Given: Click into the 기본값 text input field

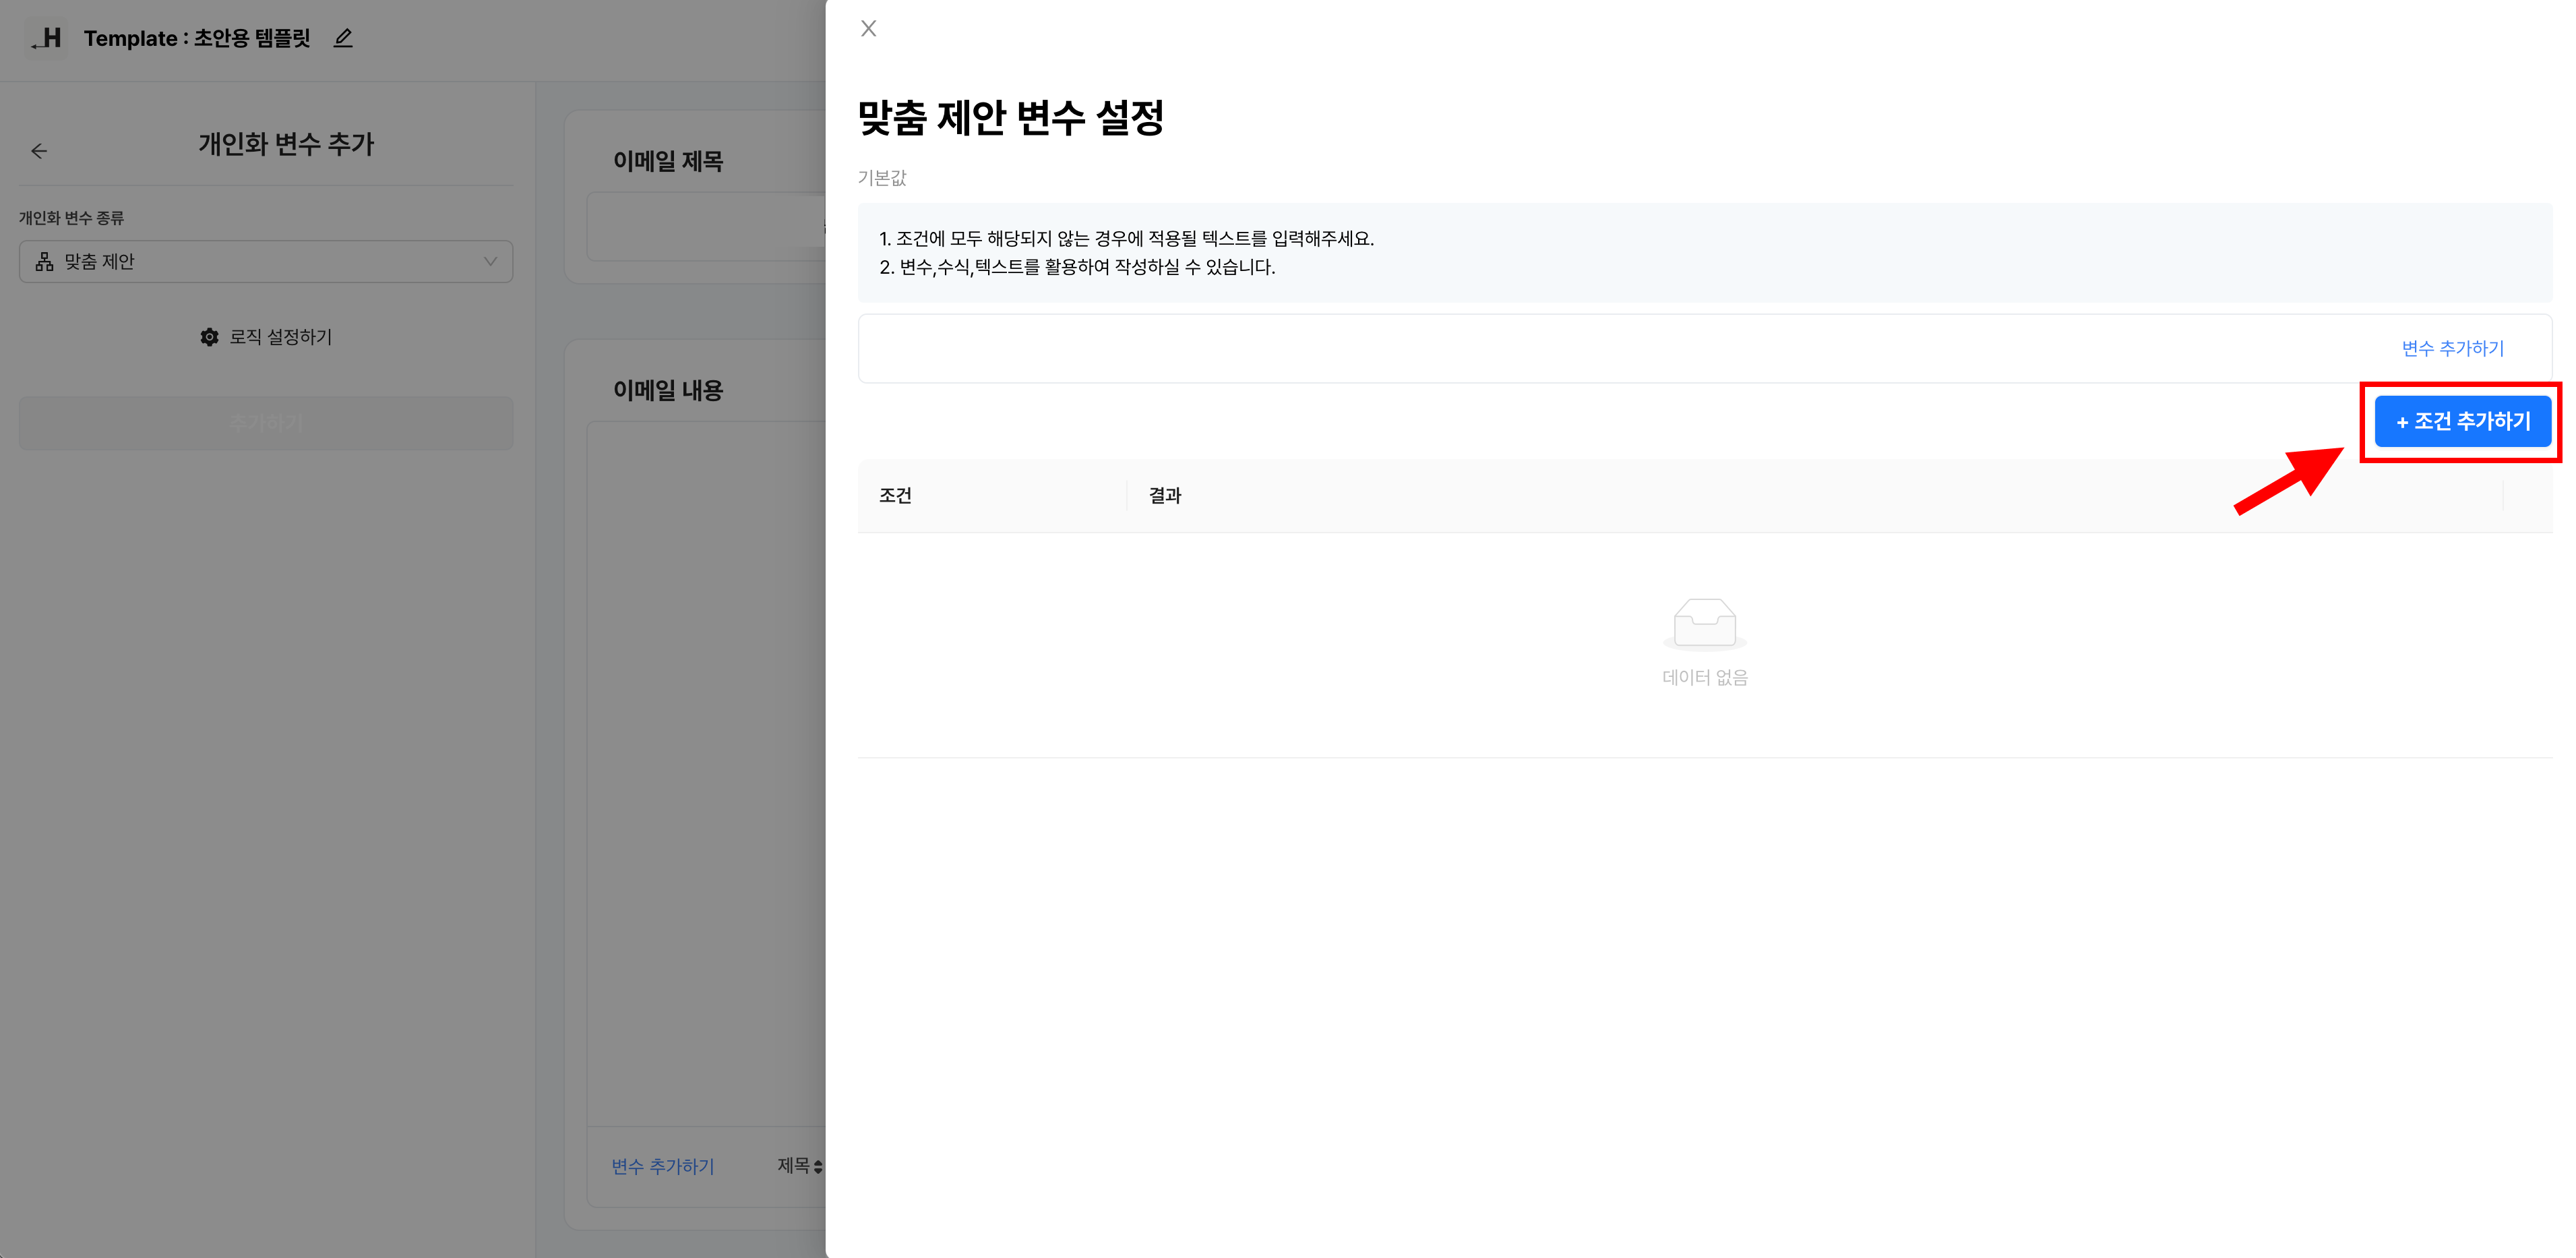Looking at the screenshot, I should click(1600, 348).
